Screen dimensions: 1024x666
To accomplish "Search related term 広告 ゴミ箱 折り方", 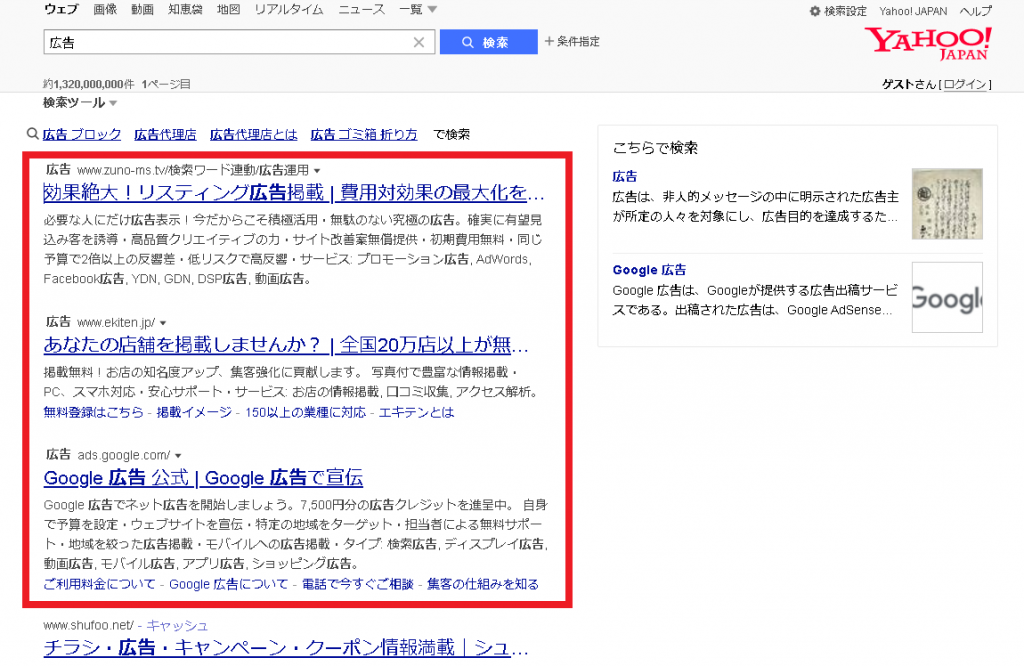I will [x=364, y=135].
